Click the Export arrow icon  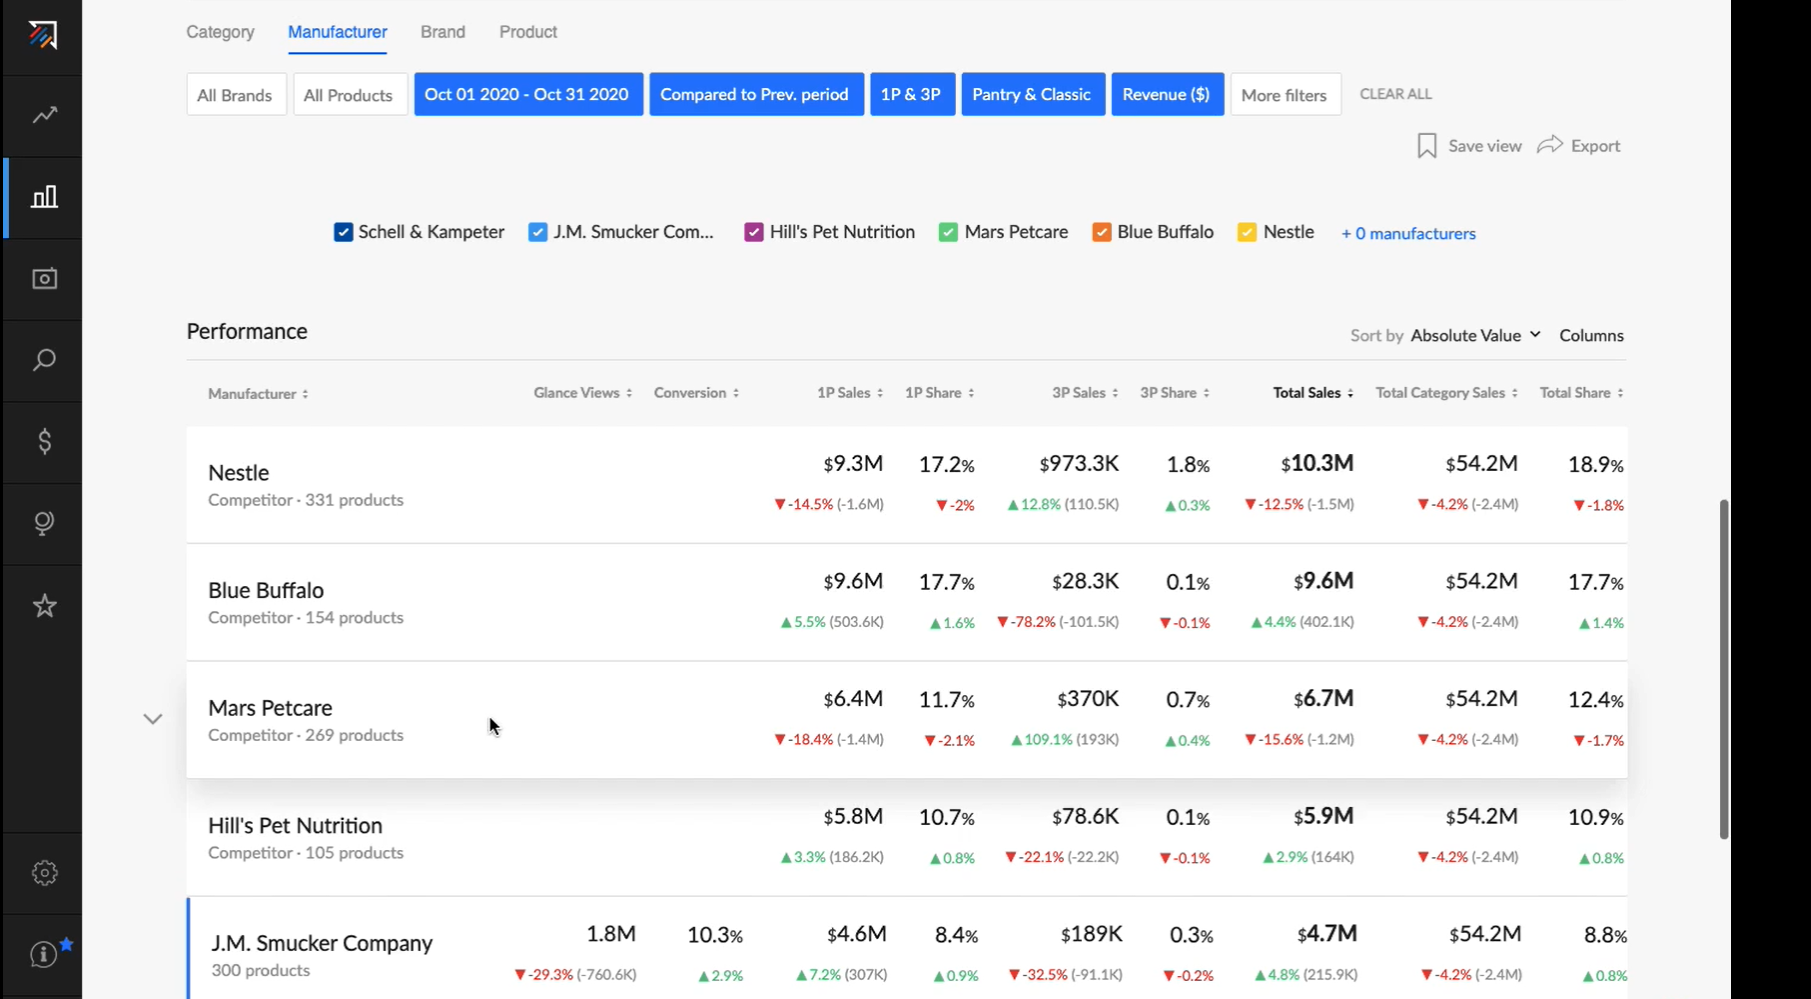[1550, 145]
